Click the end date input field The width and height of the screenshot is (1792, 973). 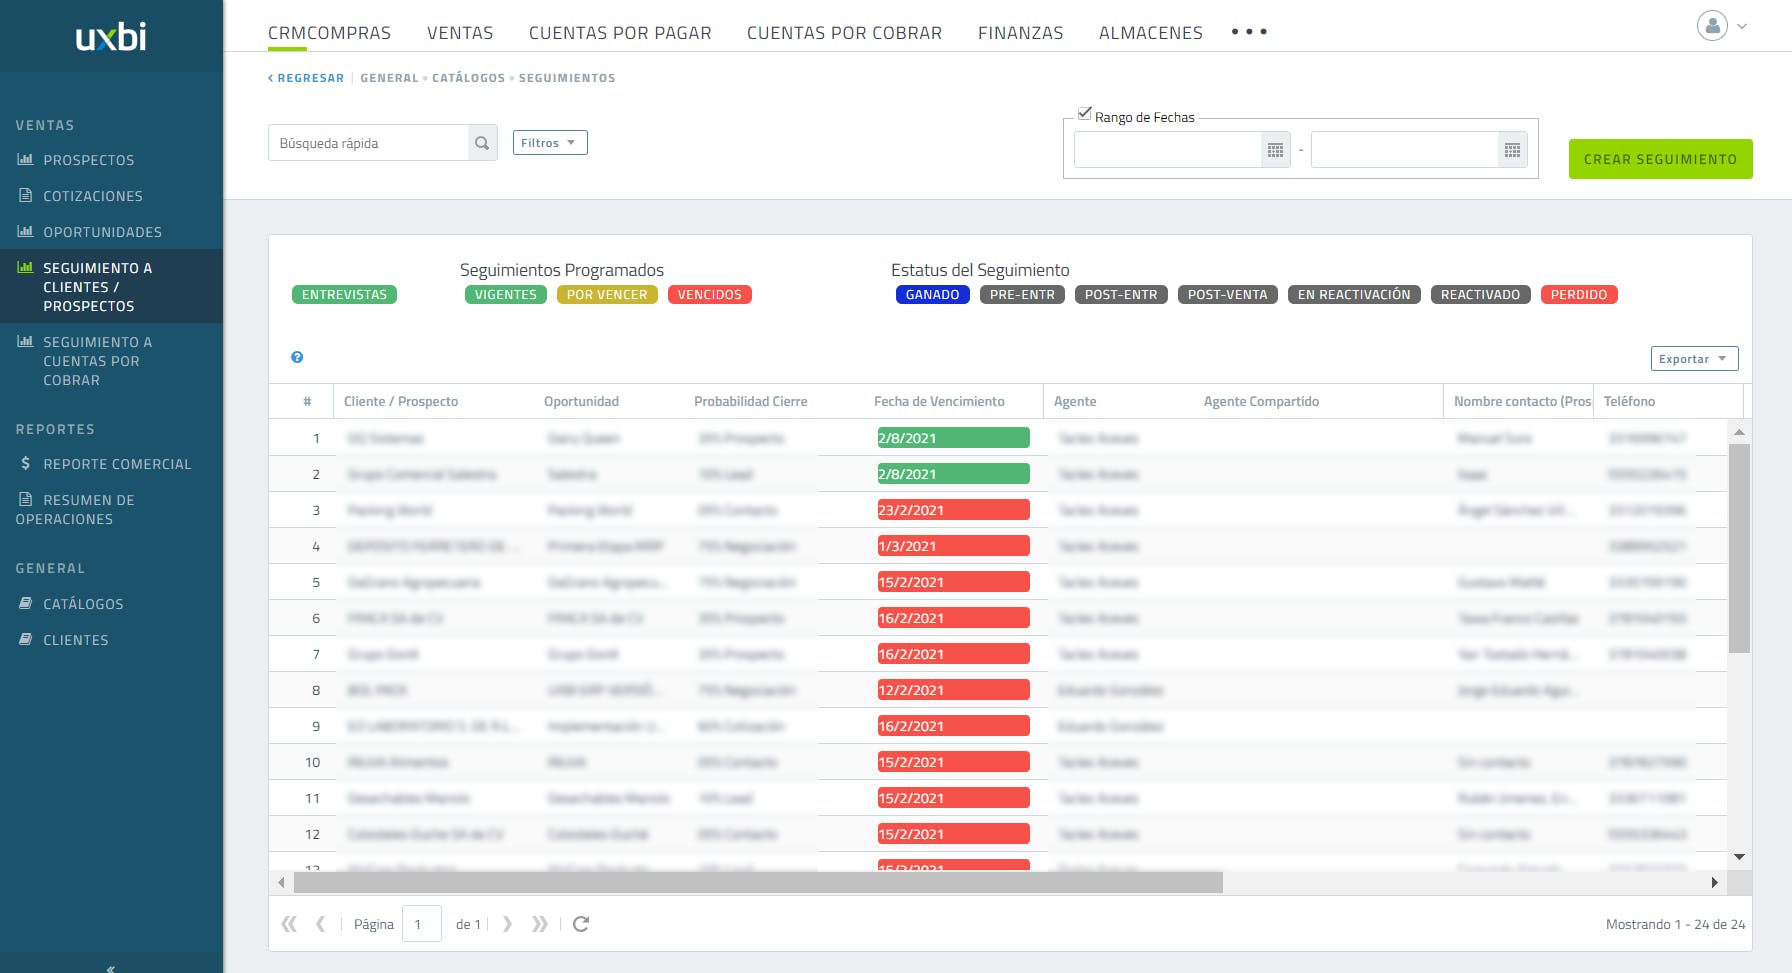click(x=1405, y=150)
